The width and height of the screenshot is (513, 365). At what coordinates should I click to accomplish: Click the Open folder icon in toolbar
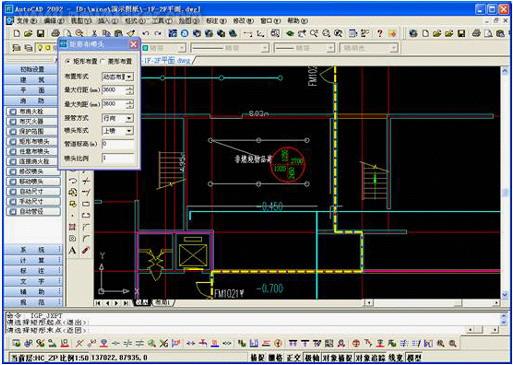tap(28, 33)
